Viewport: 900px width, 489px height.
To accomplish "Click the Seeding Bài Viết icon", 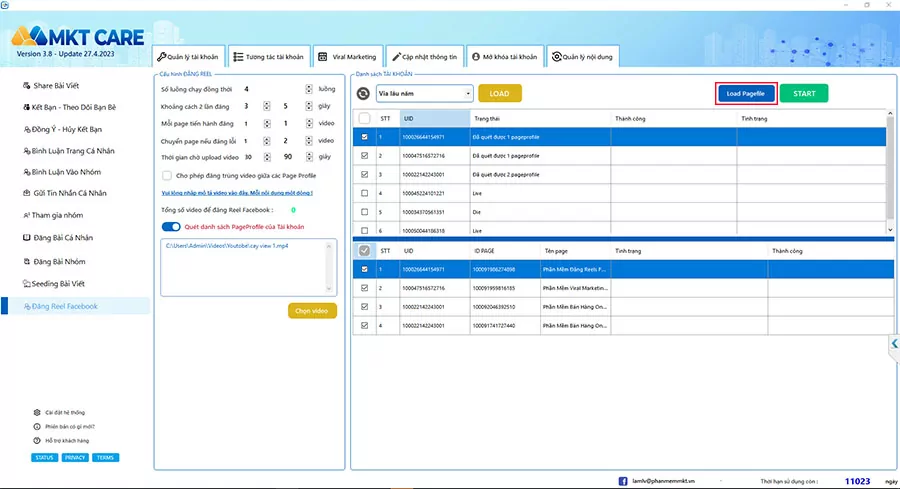I will [x=26, y=284].
